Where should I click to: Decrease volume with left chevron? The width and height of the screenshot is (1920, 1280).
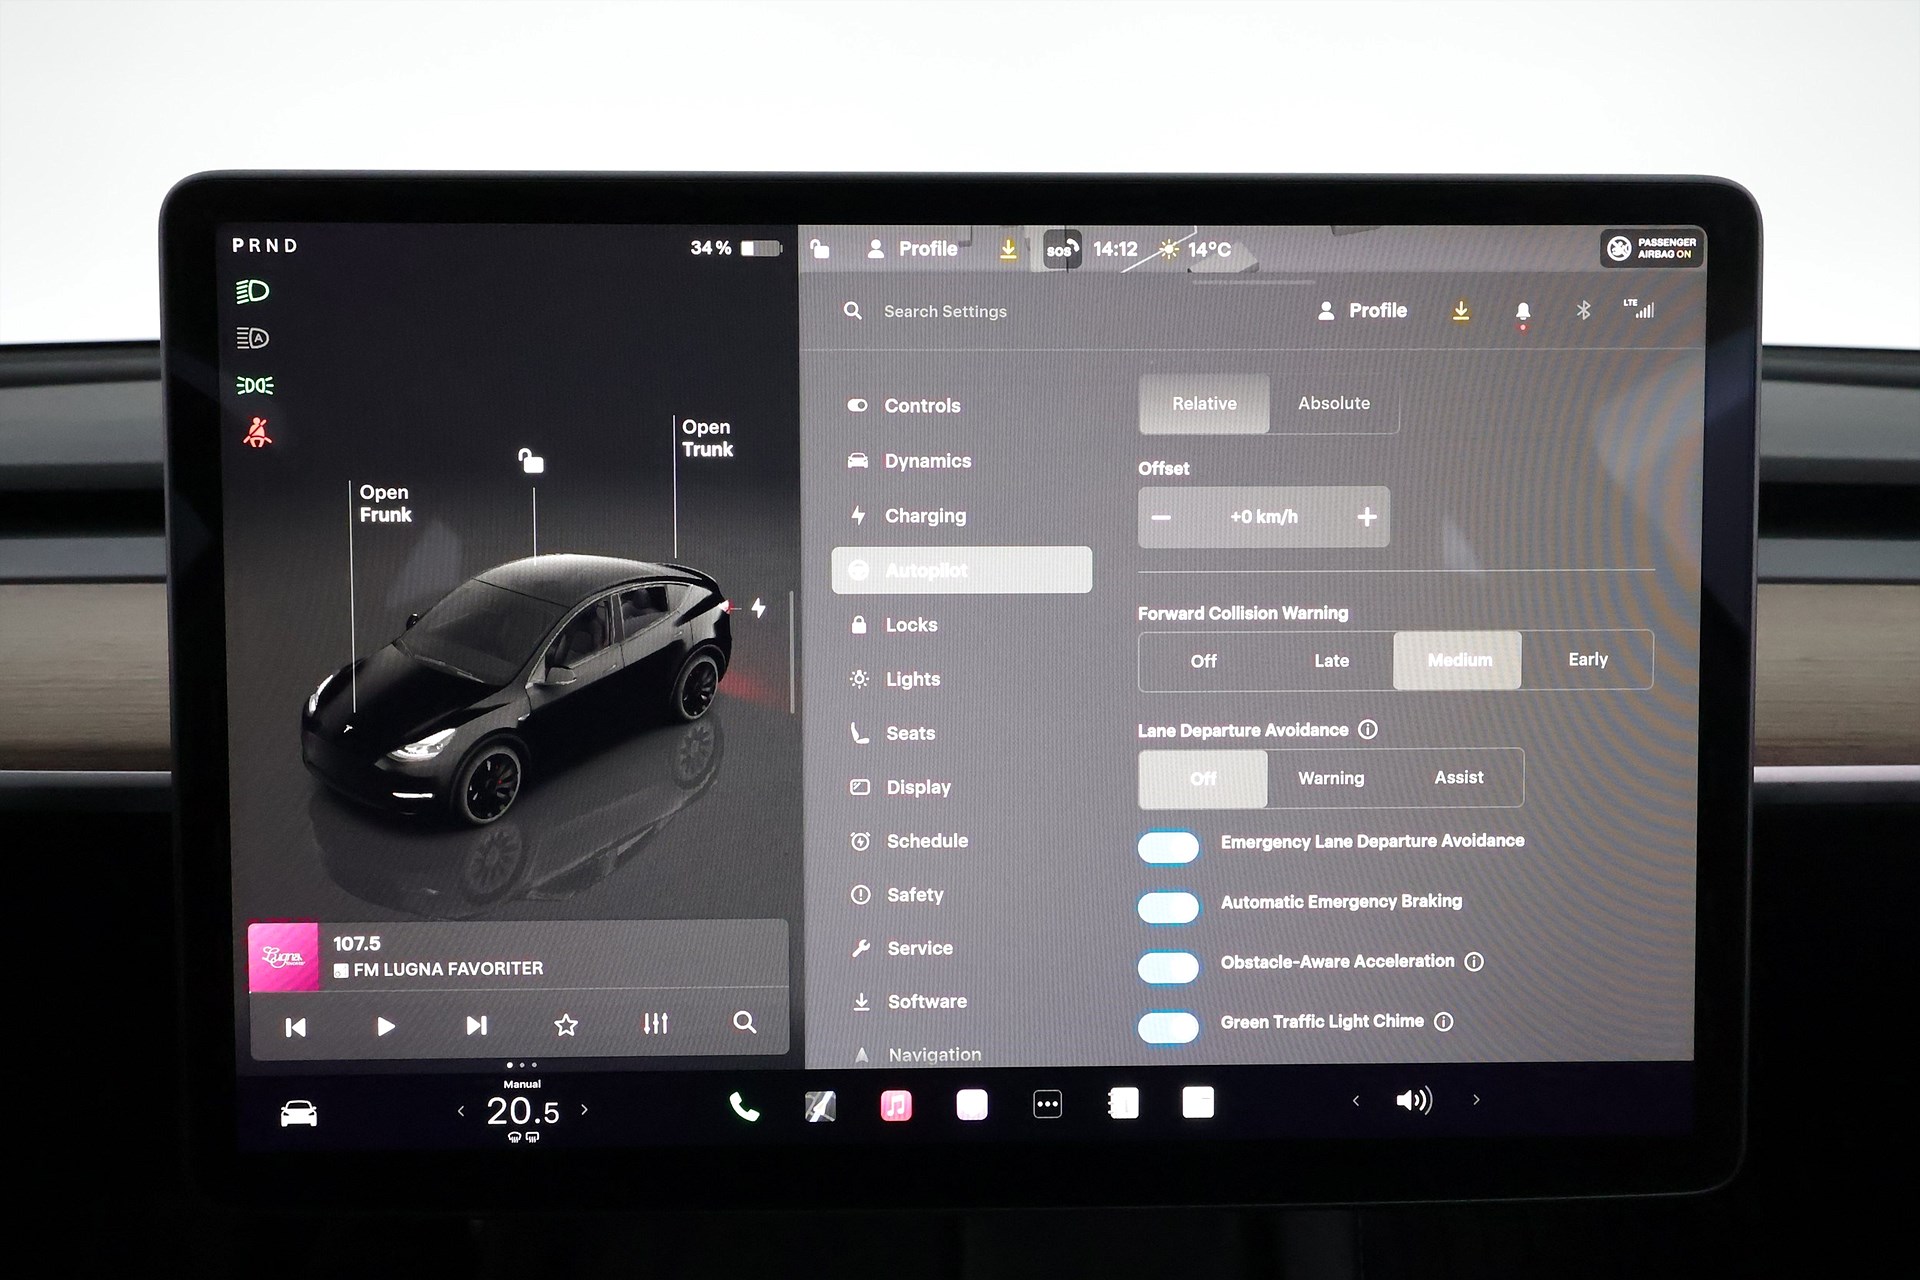(x=1356, y=1101)
